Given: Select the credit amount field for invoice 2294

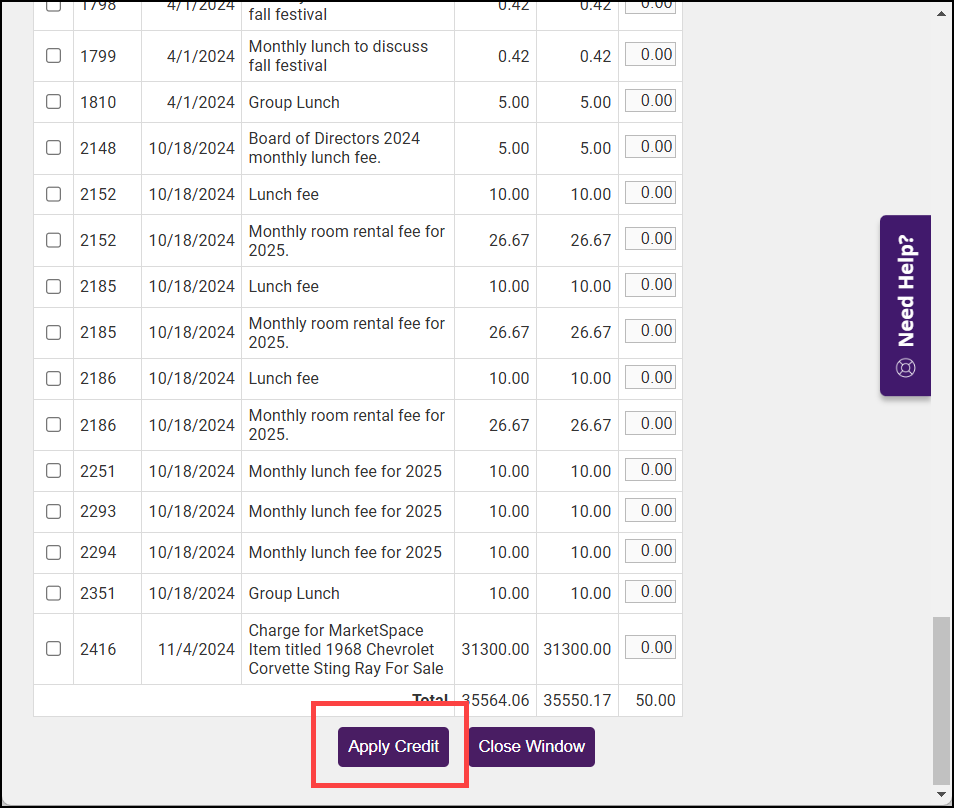Looking at the screenshot, I should point(650,551).
